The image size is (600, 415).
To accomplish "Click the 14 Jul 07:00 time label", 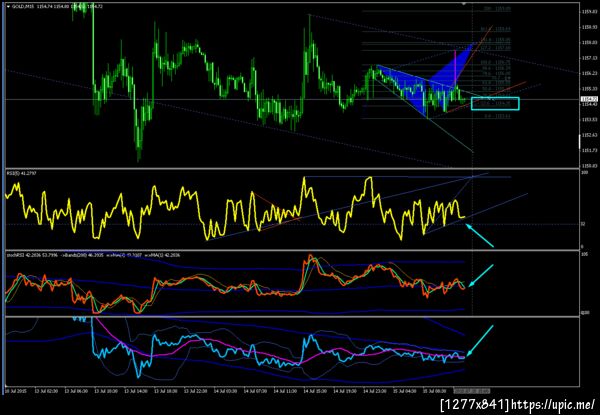I will pyautogui.click(x=255, y=392).
